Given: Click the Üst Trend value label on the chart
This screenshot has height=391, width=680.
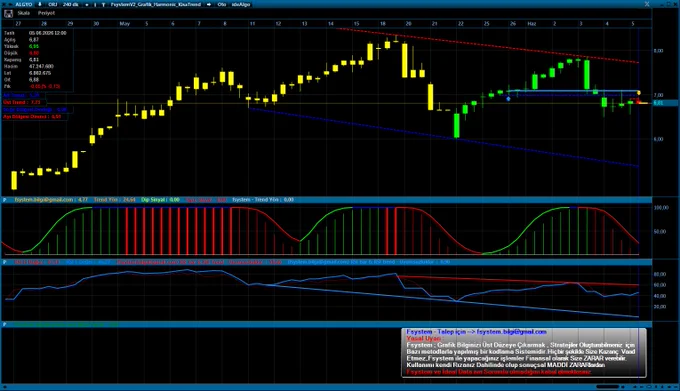Looking at the screenshot, I should (22, 102).
